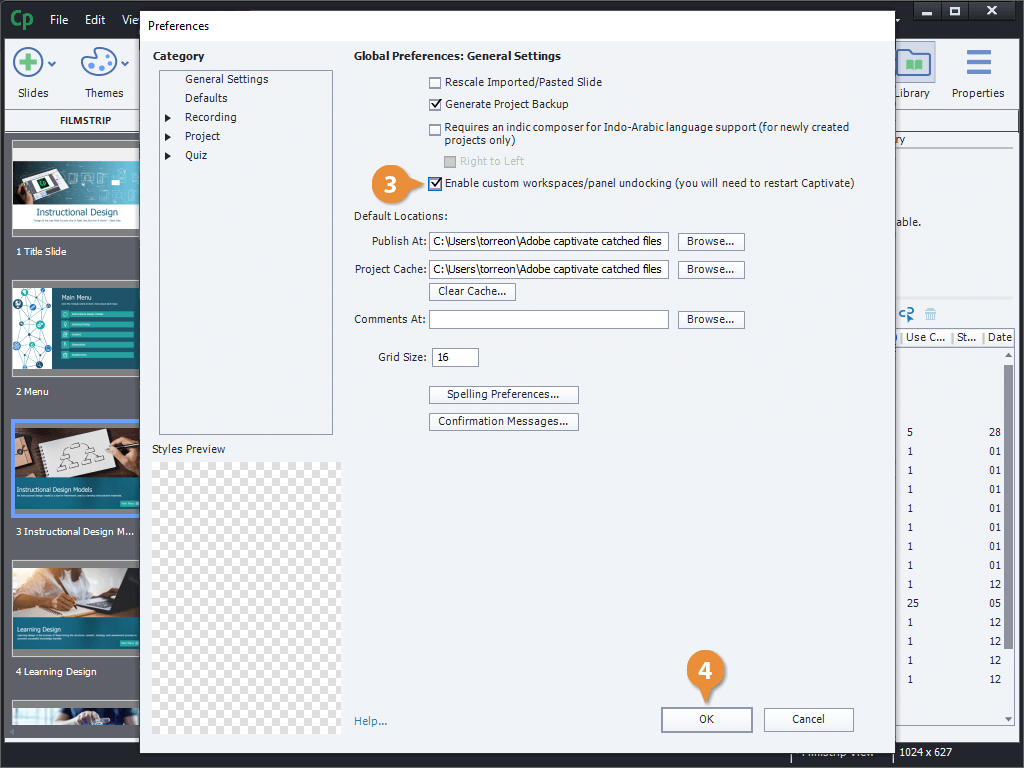The height and width of the screenshot is (768, 1024).
Task: Open Spelling Preferences
Action: tap(504, 394)
